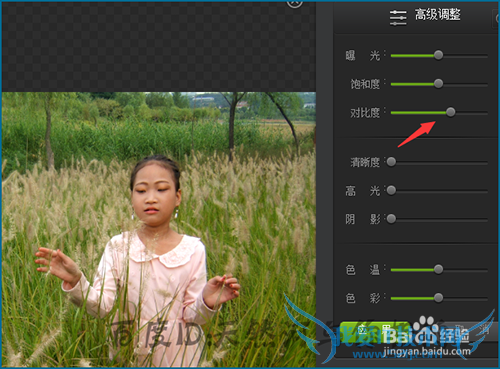The height and width of the screenshot is (369, 500).
Task: Click the girl photo on the canvas
Action: [x=159, y=230]
